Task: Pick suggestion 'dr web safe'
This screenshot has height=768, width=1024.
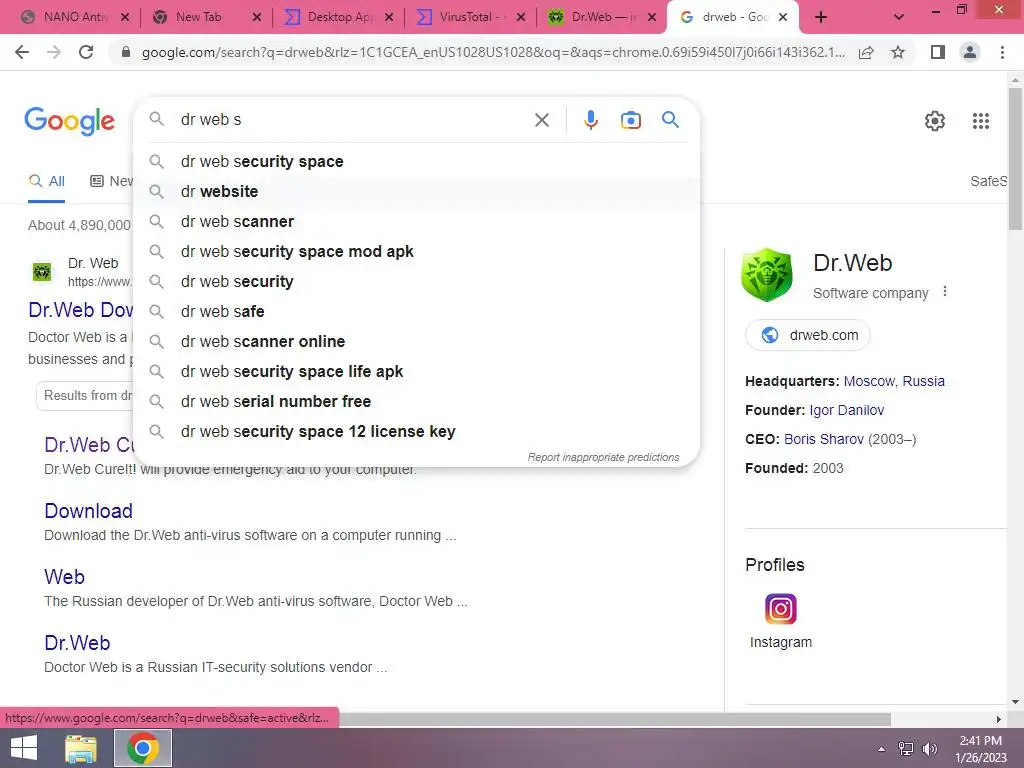Action: tap(417, 312)
